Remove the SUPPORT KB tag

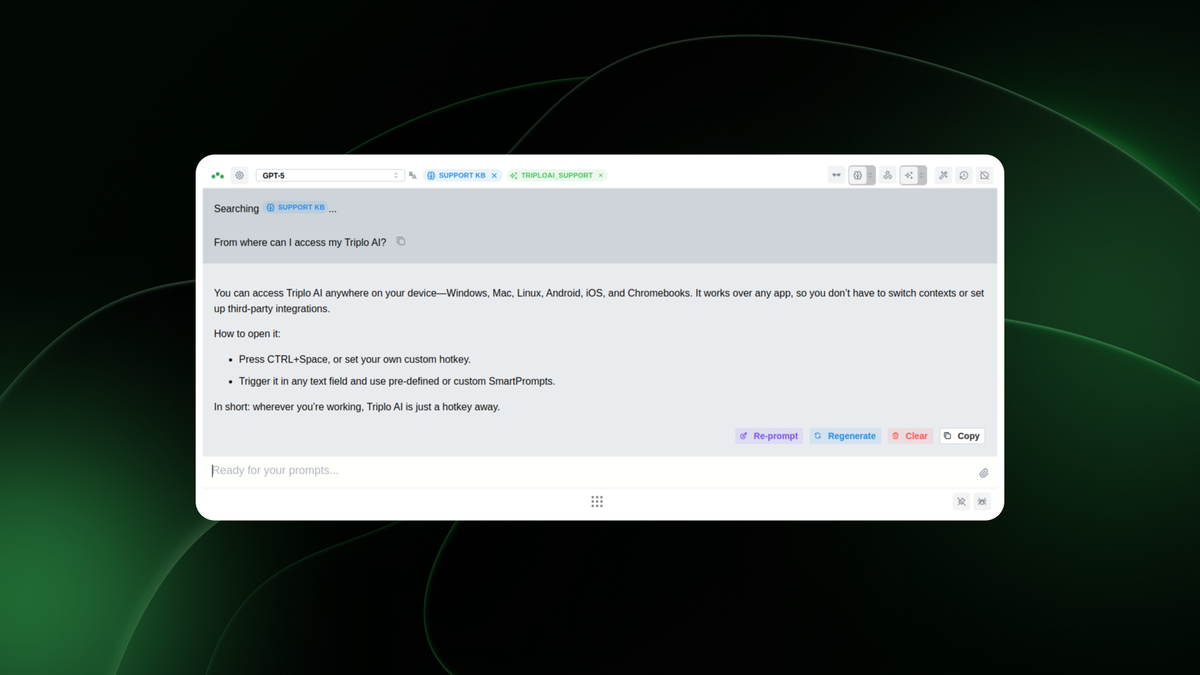(x=493, y=175)
